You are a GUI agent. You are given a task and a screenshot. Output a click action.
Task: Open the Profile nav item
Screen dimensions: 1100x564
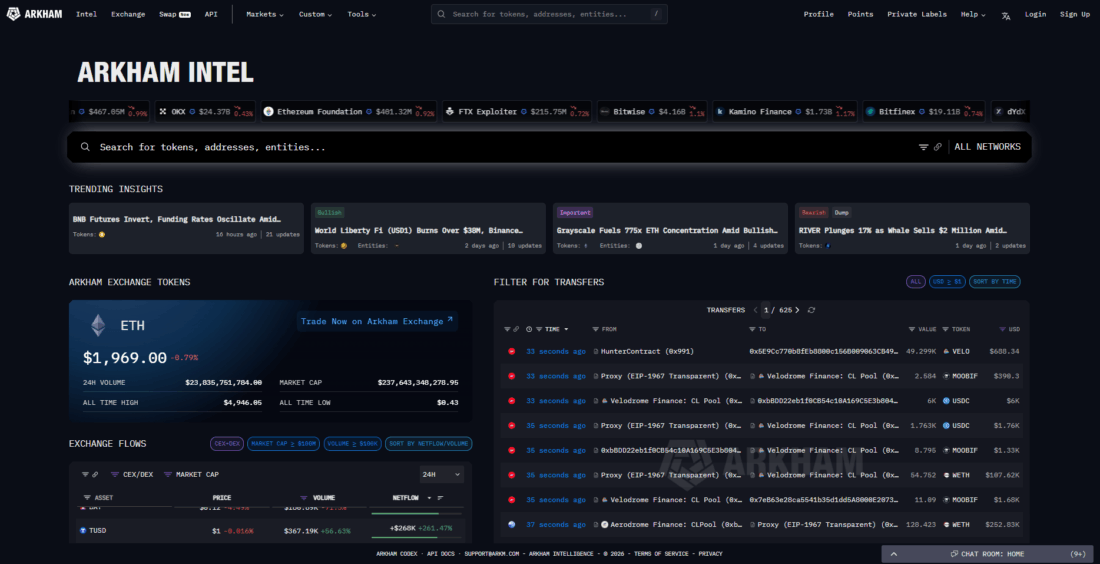point(819,14)
